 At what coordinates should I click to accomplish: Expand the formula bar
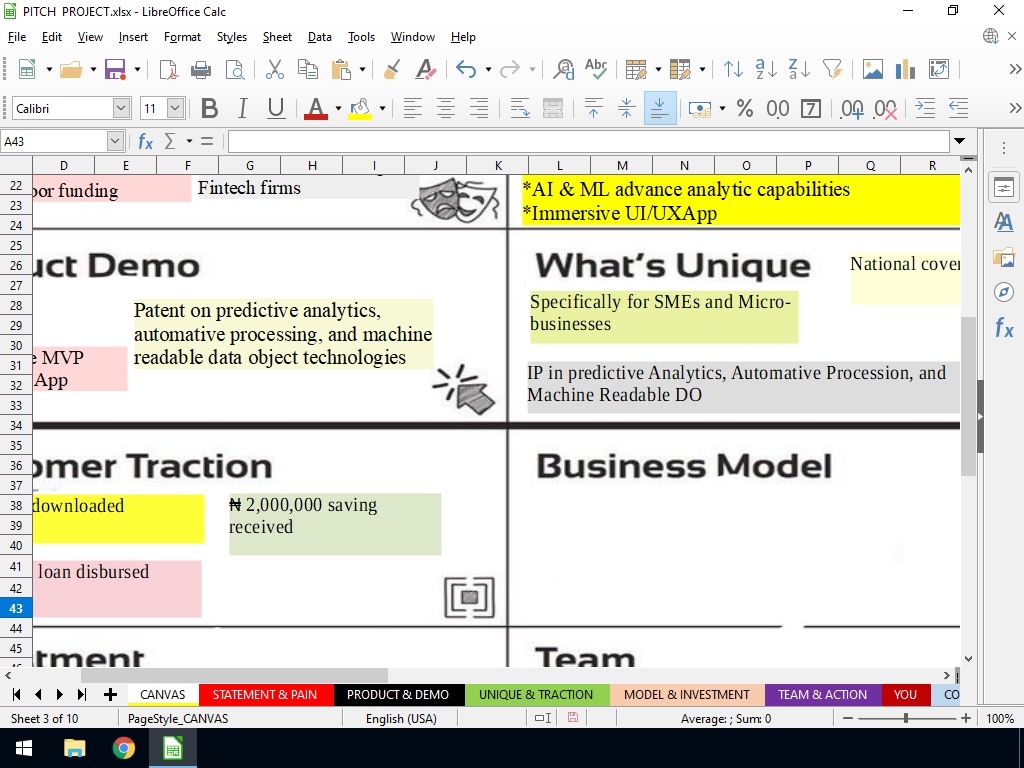[959, 141]
